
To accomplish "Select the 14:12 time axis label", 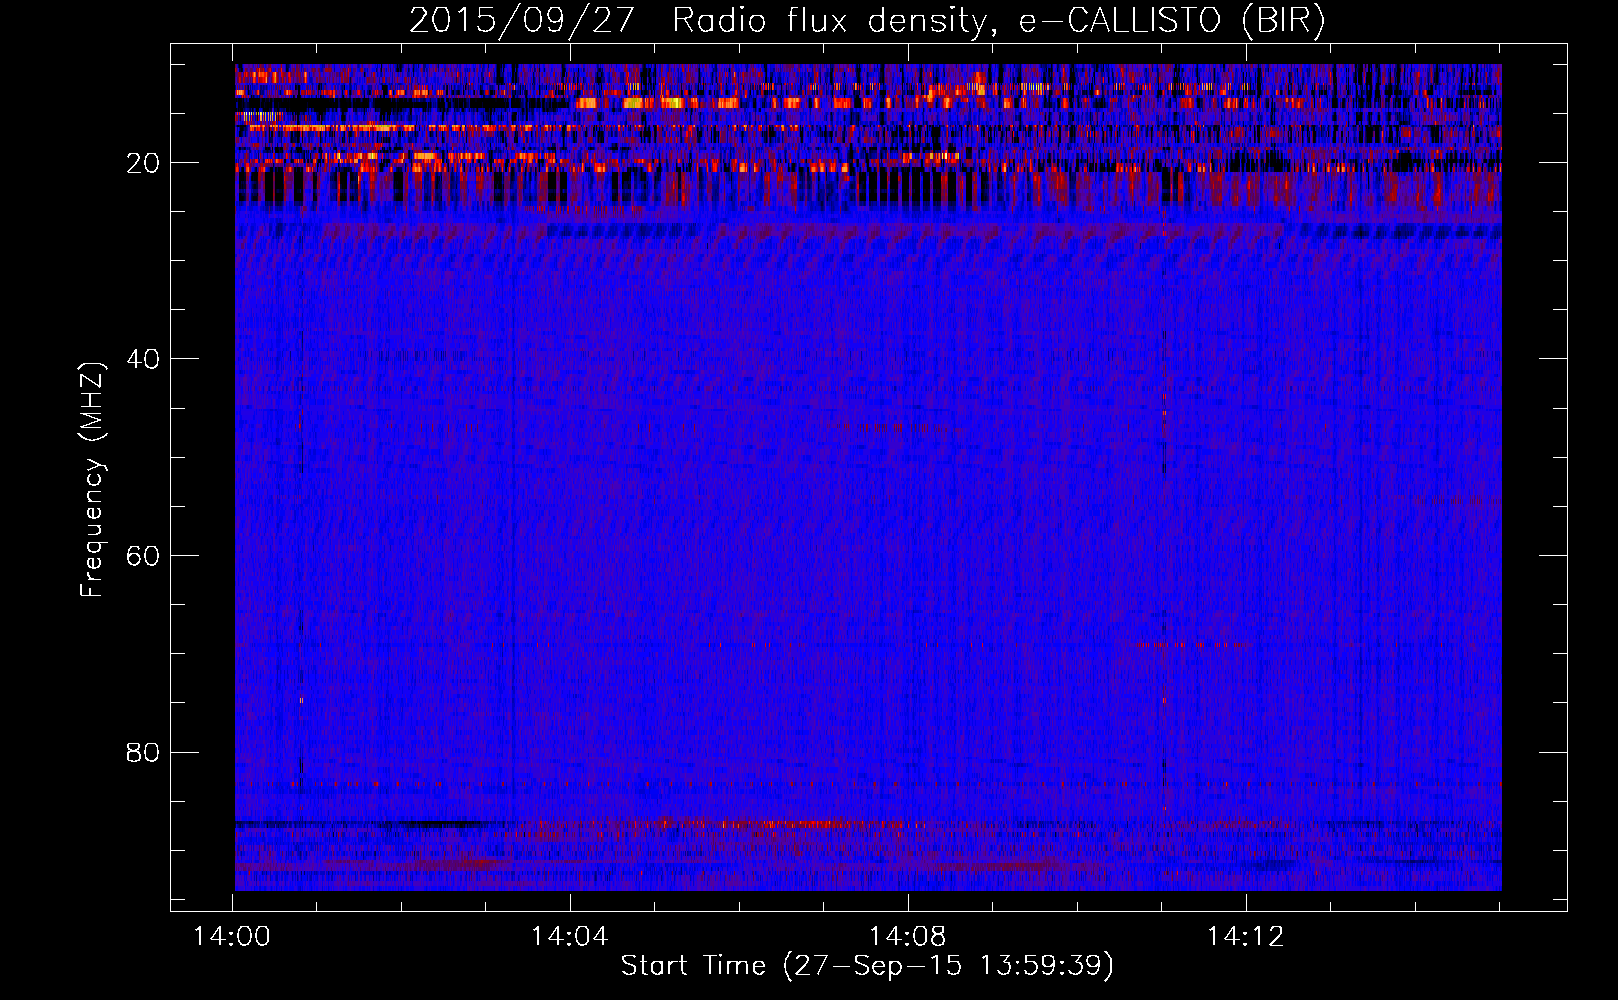I will 1245,937.
